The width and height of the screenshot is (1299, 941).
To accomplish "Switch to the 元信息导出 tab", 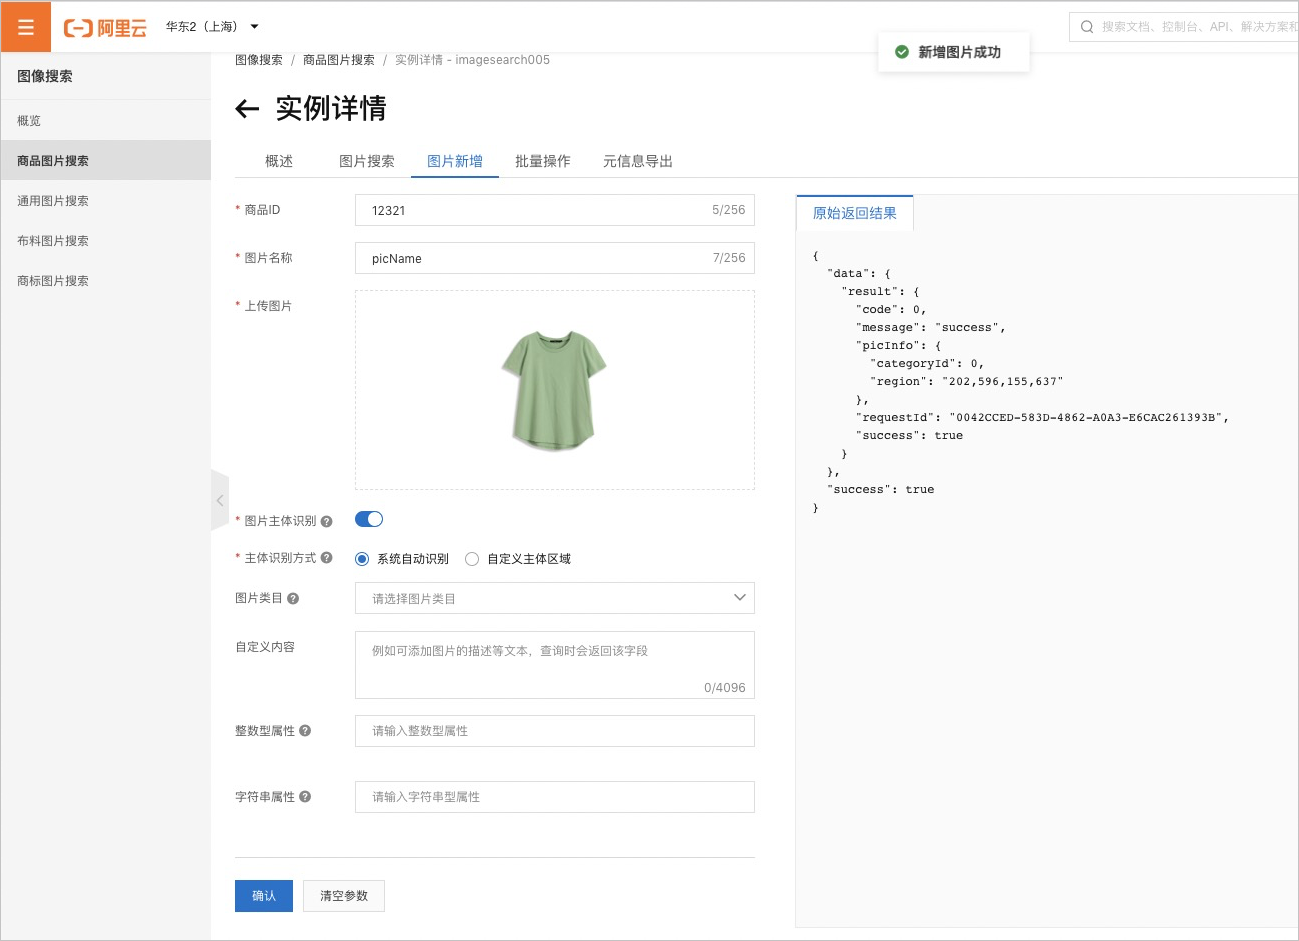I will [x=638, y=161].
